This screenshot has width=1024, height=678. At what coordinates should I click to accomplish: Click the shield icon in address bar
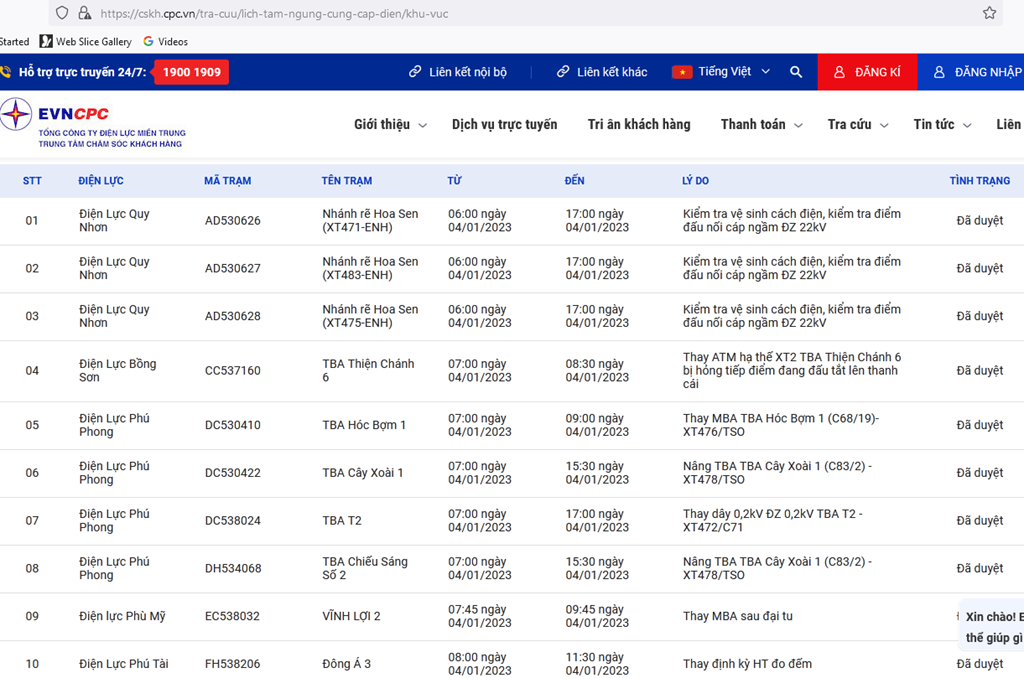click(62, 13)
